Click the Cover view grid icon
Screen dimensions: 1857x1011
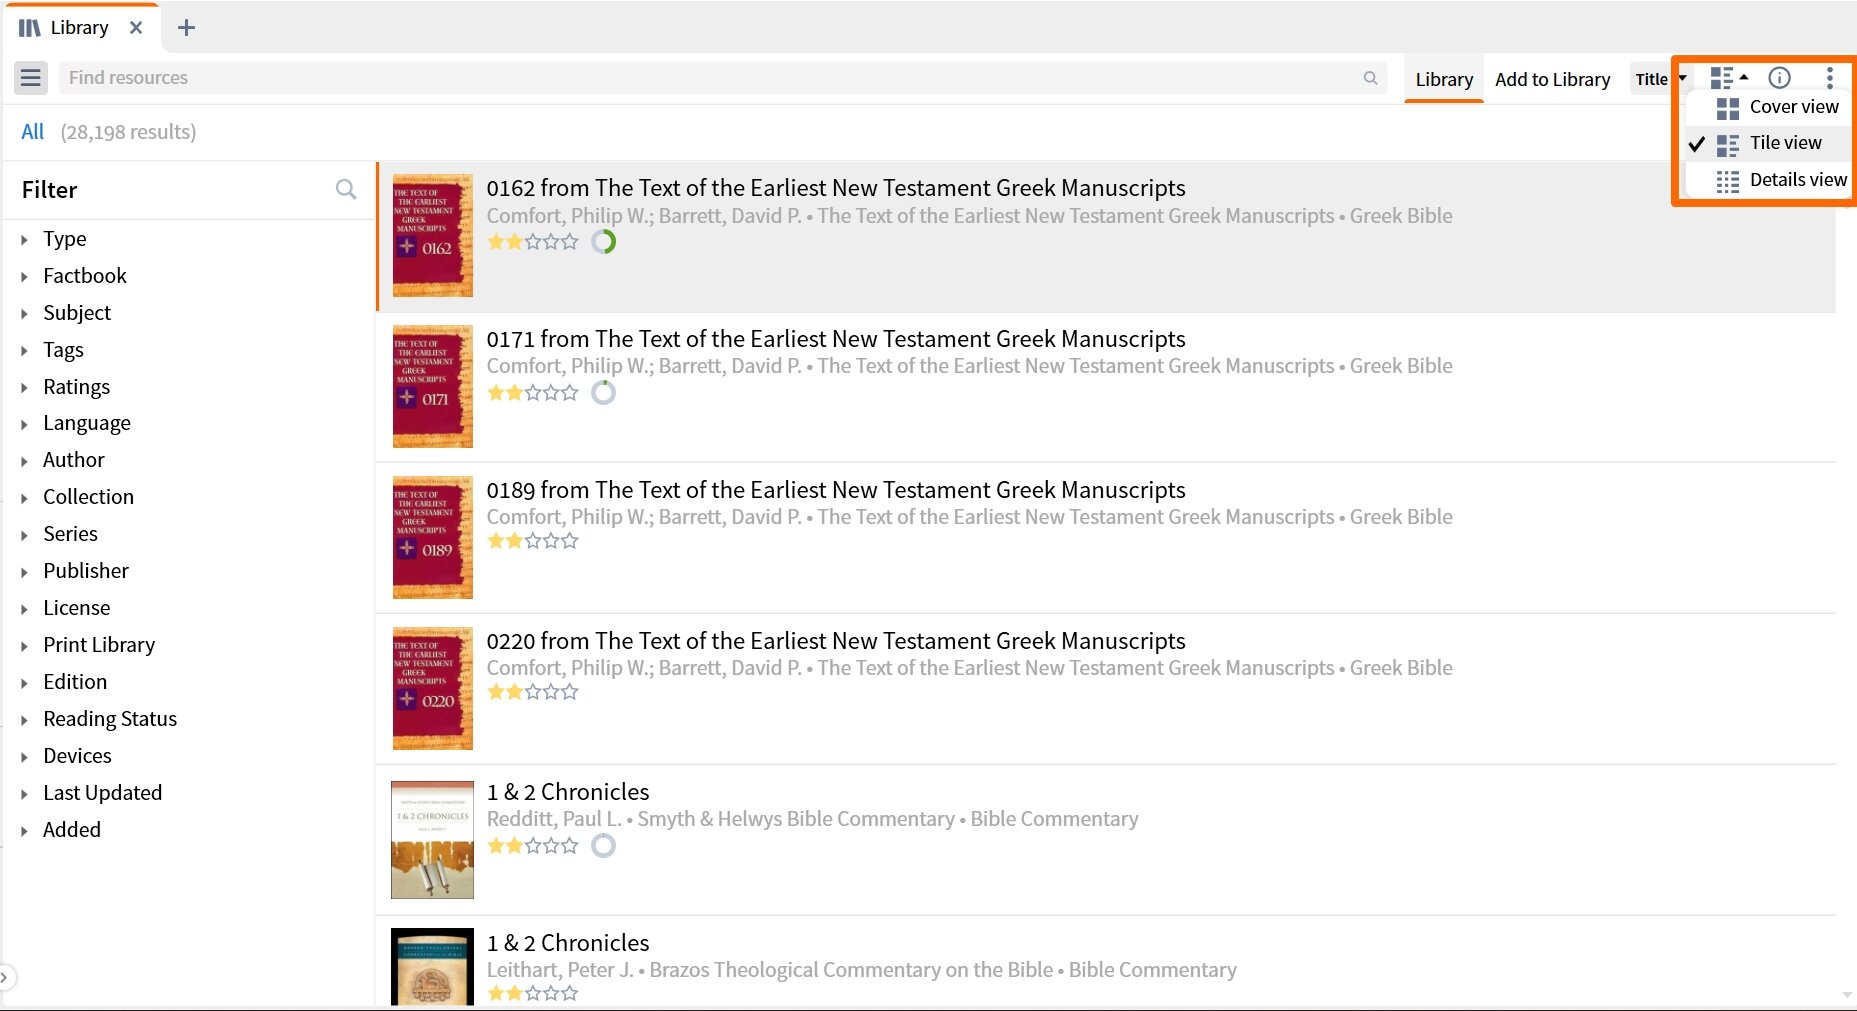(1727, 108)
